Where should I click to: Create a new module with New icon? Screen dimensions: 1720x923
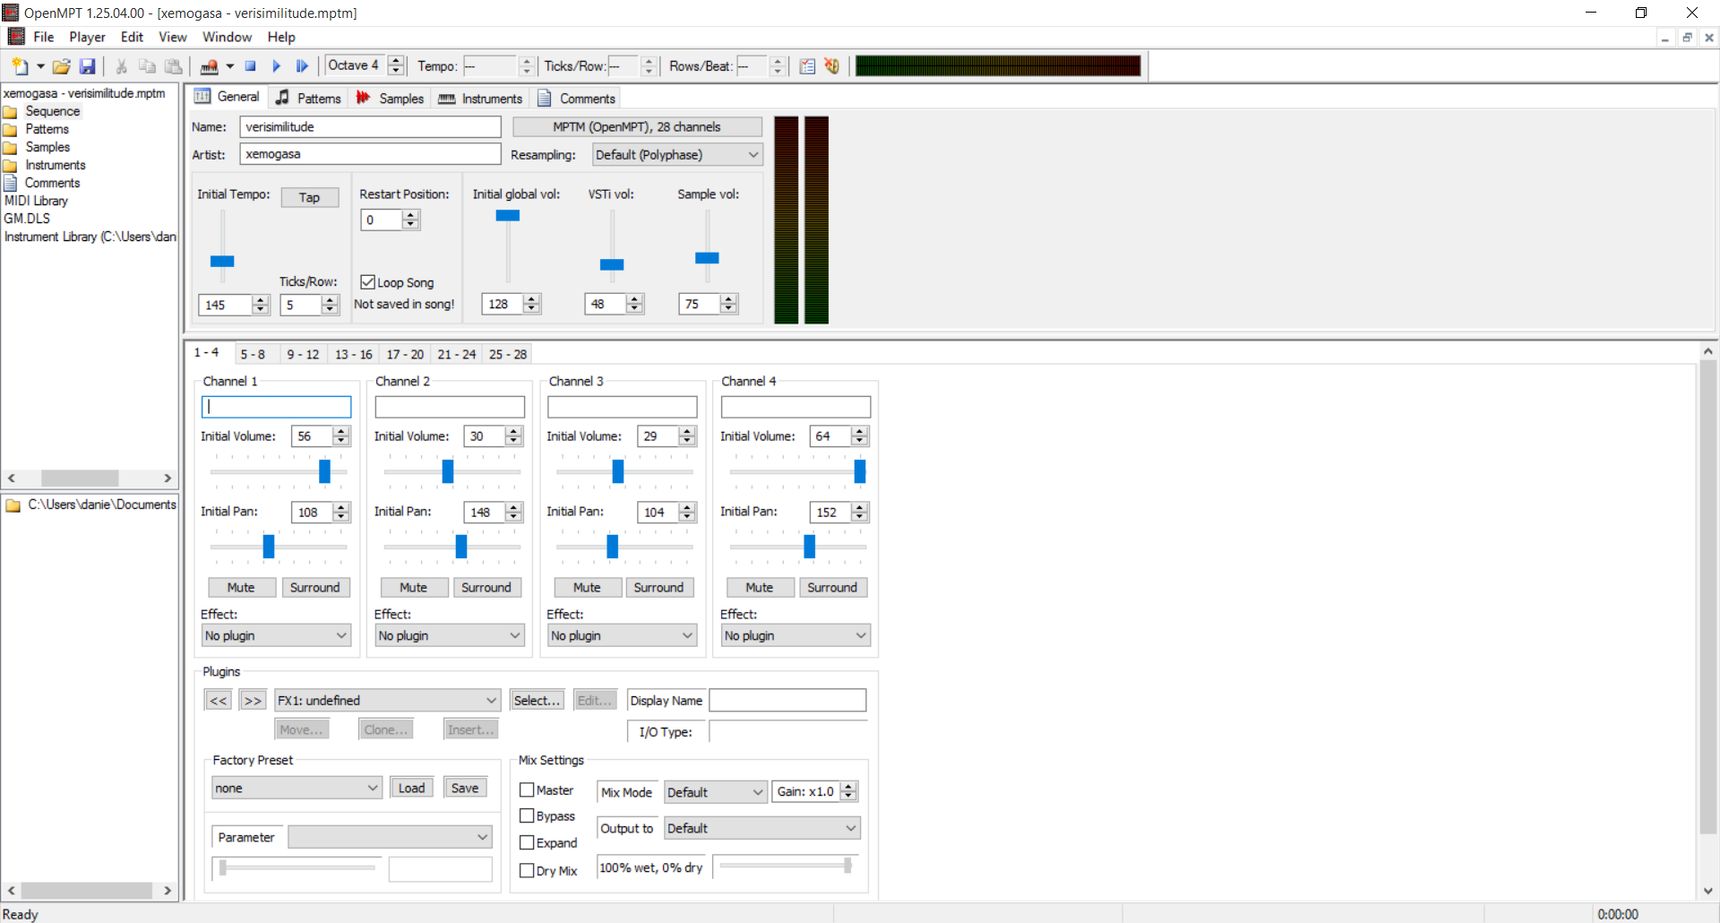pos(20,66)
